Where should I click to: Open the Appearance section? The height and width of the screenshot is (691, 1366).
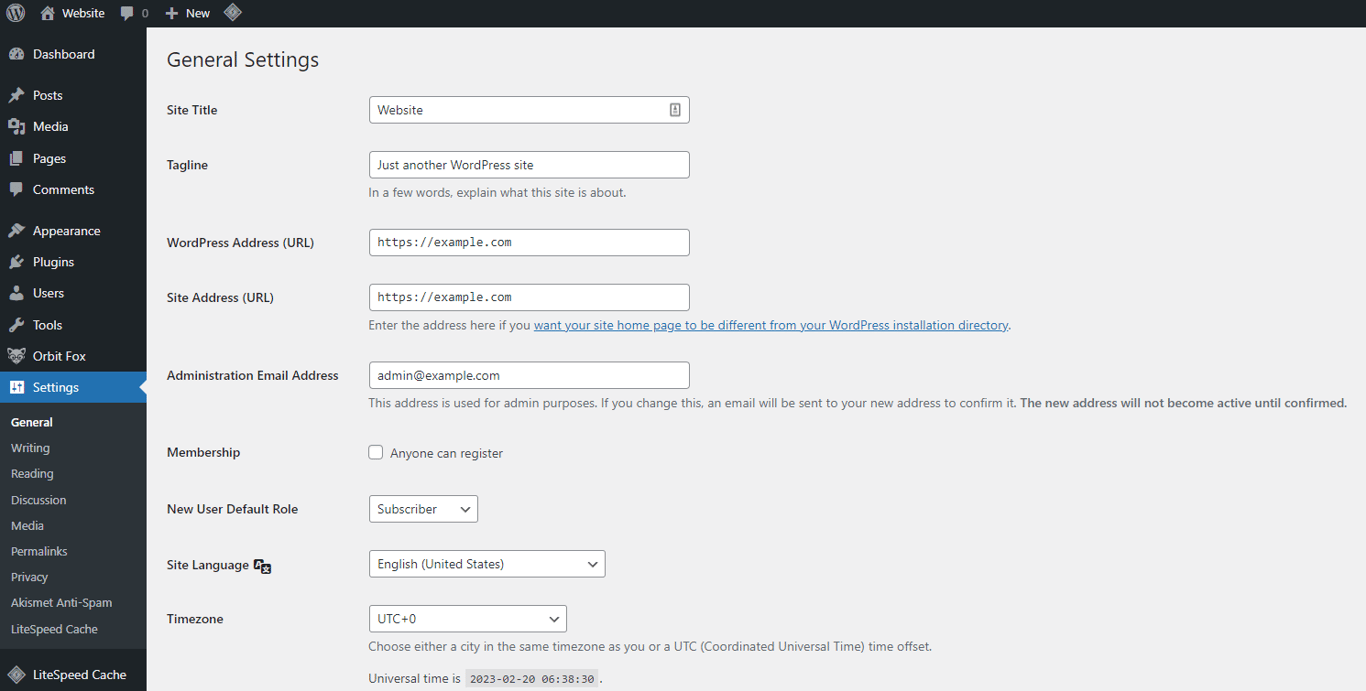66,230
